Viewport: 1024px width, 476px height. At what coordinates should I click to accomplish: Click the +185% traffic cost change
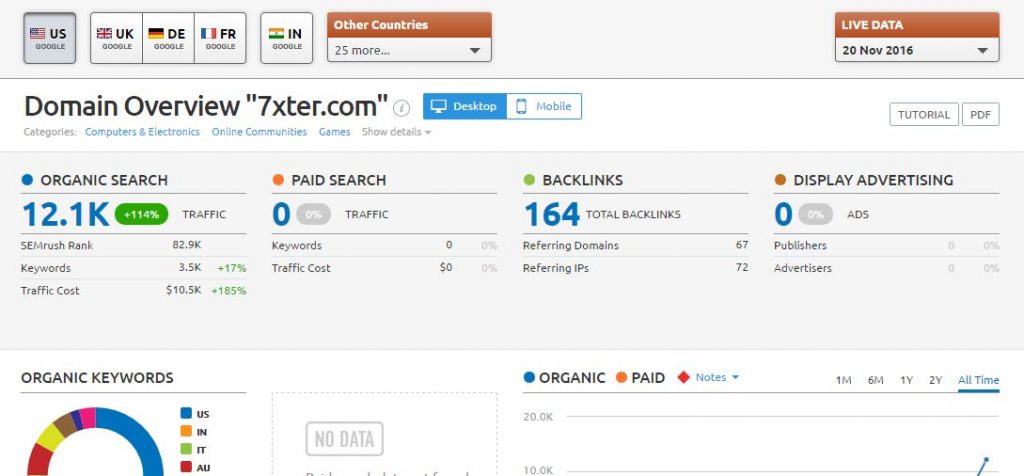pos(229,291)
